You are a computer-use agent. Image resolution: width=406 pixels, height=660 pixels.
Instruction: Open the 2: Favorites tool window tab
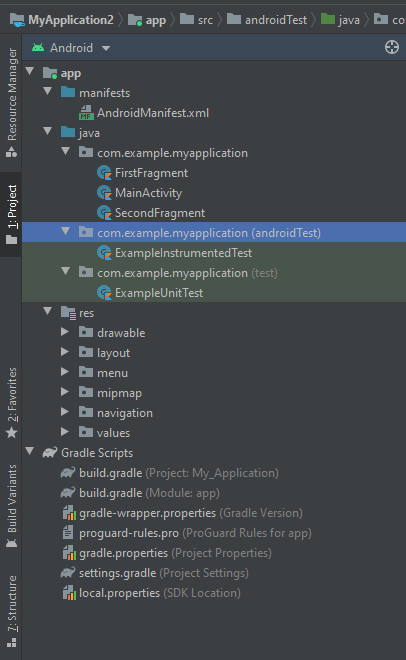pyautogui.click(x=11, y=403)
